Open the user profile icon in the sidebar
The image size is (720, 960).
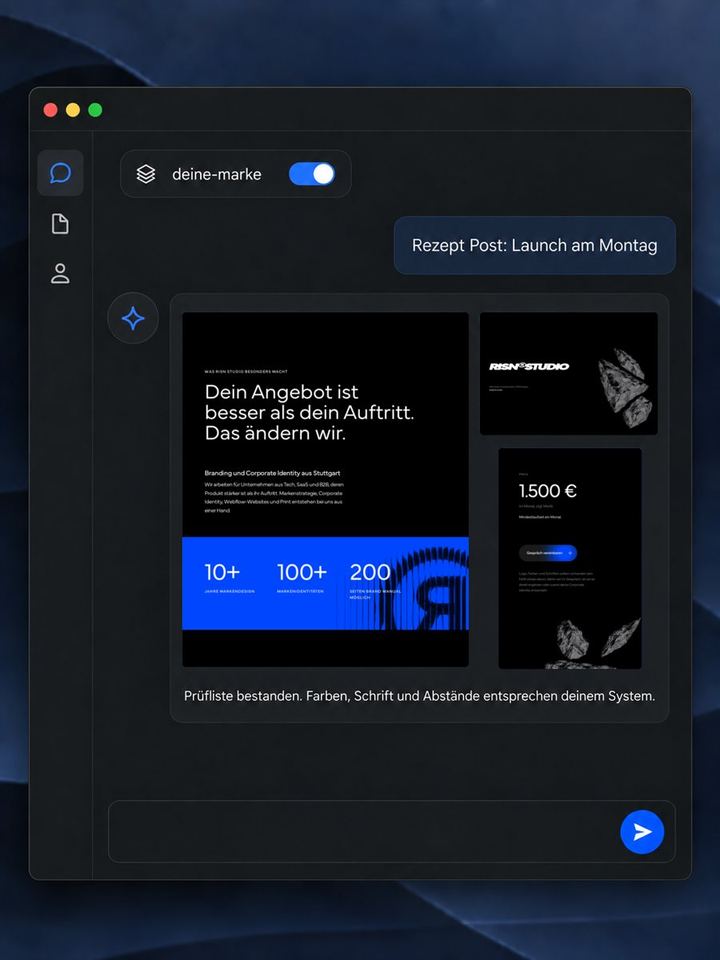coord(60,274)
